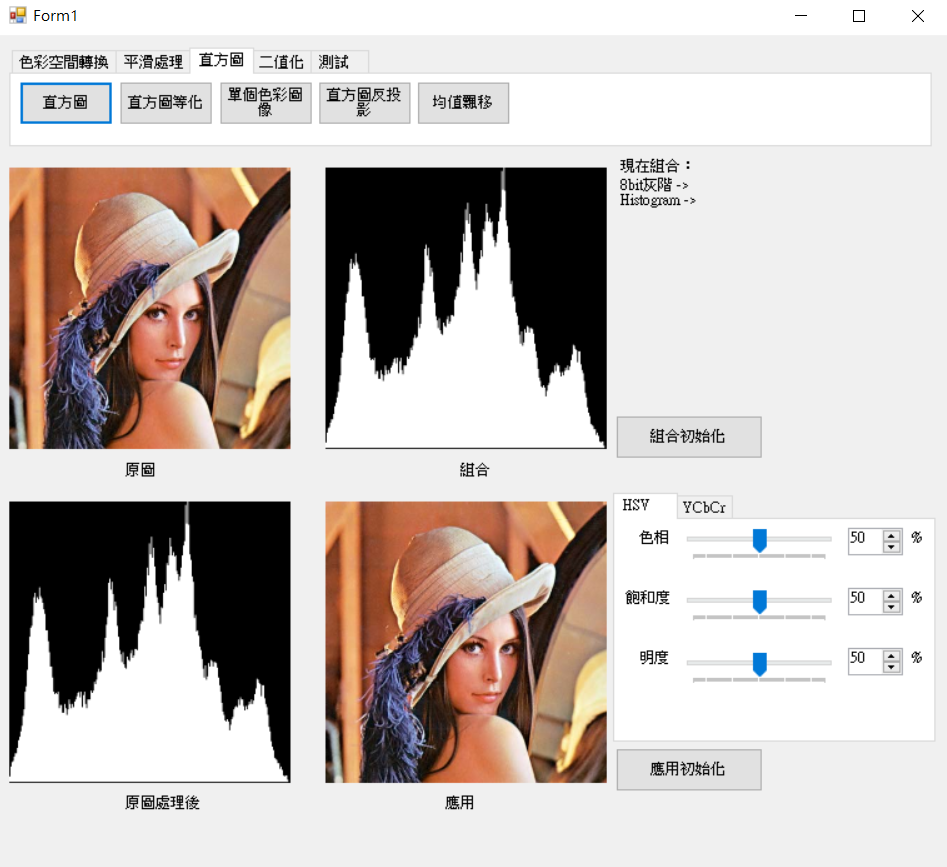
Task: Maximize the Form1 window
Action: pos(859,16)
